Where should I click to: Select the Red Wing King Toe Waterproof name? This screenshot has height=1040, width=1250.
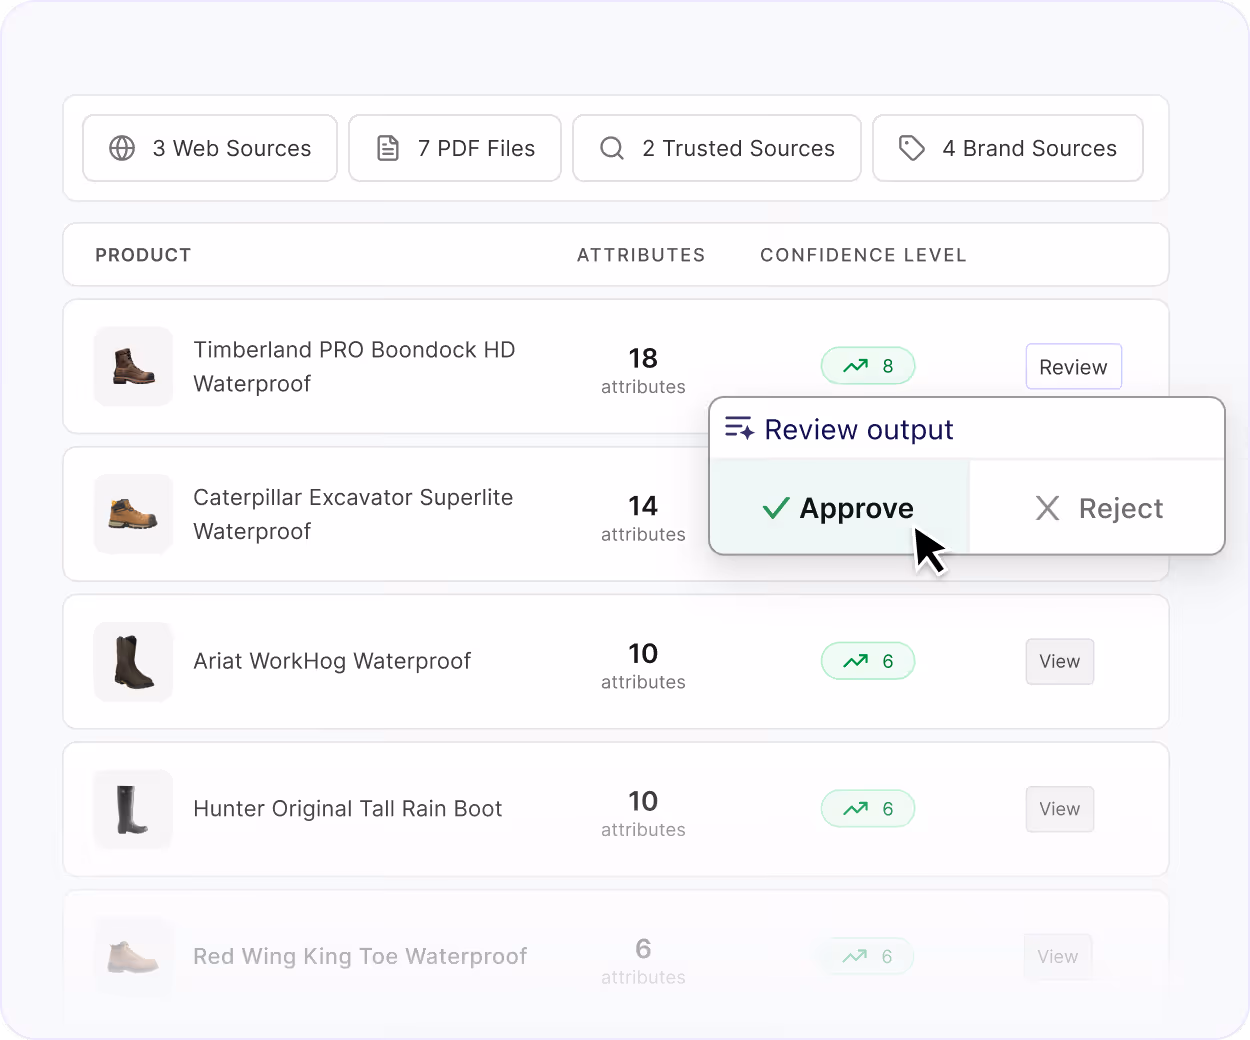(x=360, y=956)
